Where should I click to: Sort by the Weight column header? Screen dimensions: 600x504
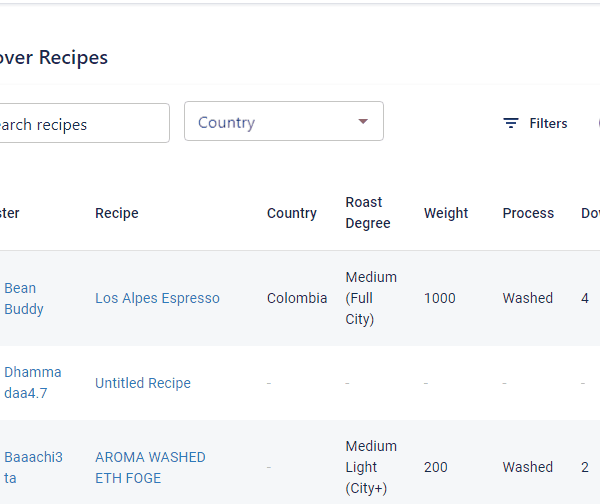pos(446,213)
